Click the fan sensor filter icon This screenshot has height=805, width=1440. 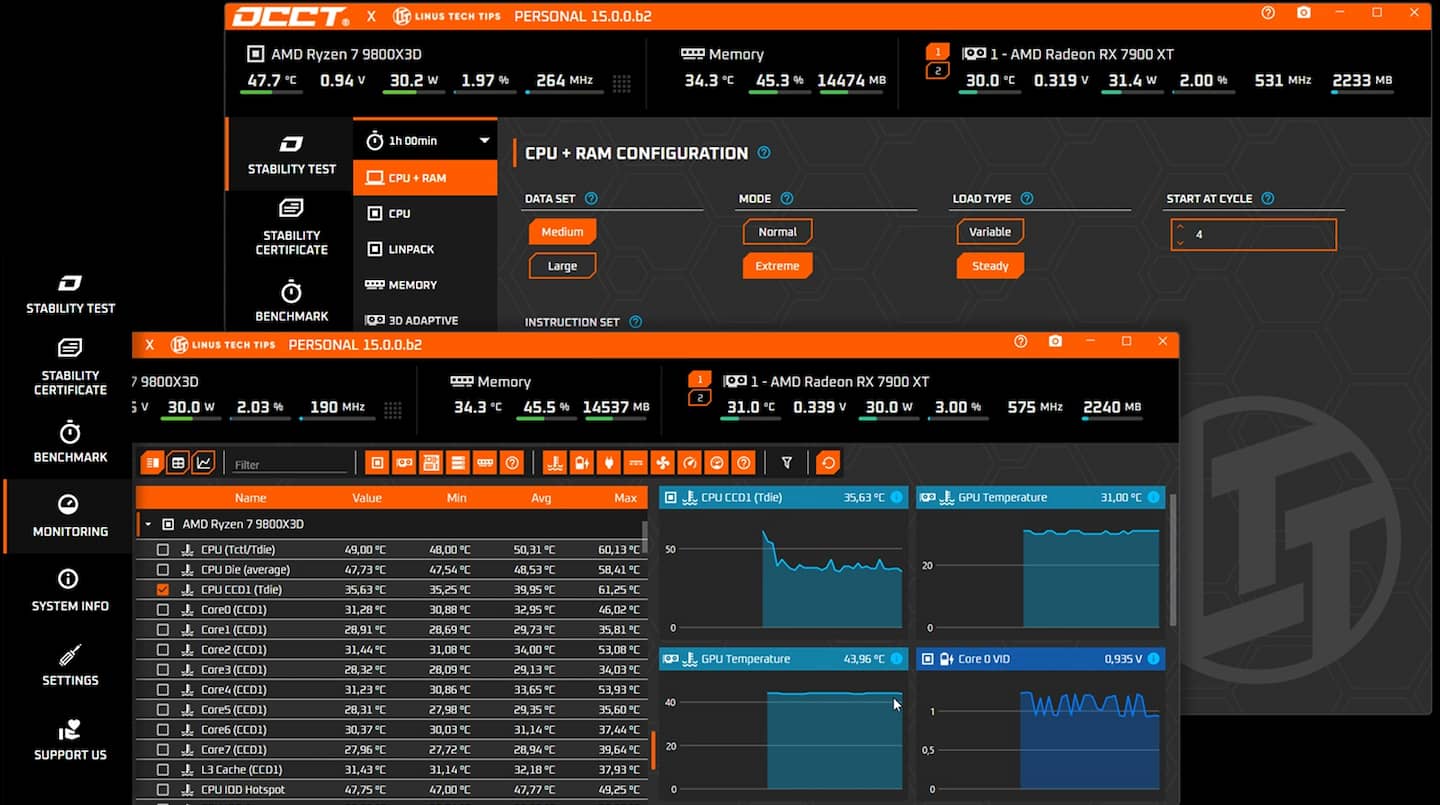pyautogui.click(x=662, y=463)
